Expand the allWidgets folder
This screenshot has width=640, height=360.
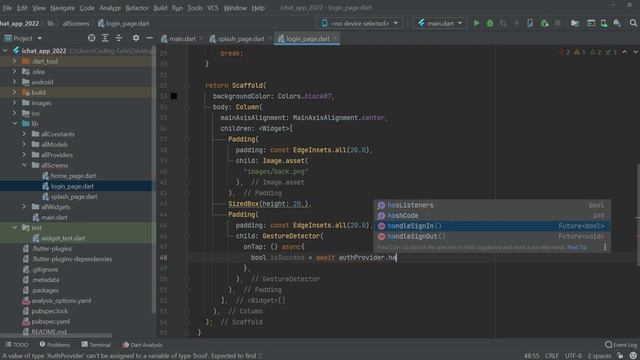[x=24, y=207]
